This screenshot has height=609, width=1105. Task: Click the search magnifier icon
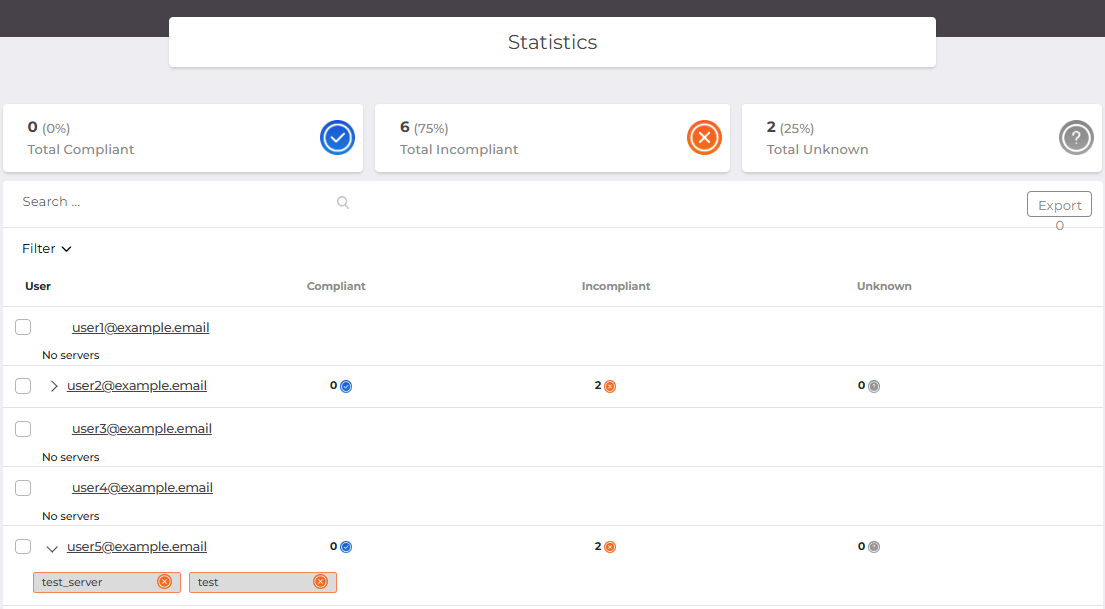(343, 202)
